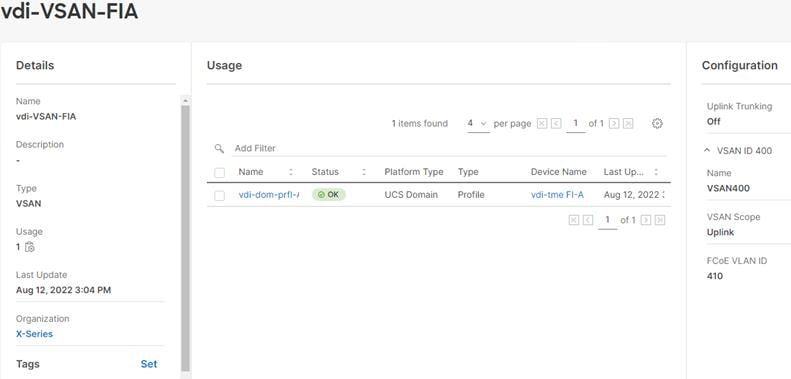Image resolution: width=791 pixels, height=379 pixels.
Task: Go to first page using top pagination icon
Action: coord(542,123)
